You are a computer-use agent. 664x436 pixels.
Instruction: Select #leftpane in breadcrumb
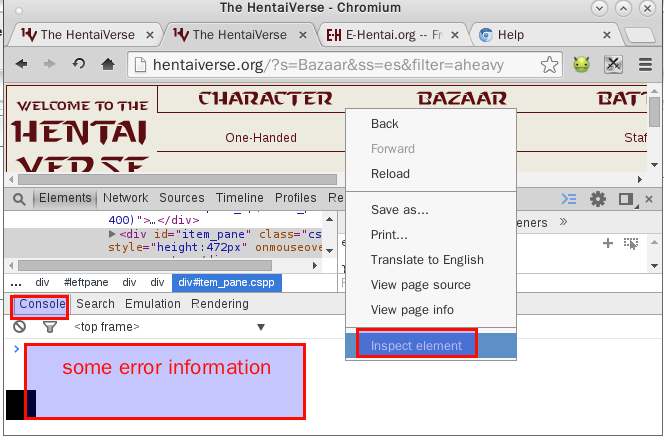[x=86, y=282]
